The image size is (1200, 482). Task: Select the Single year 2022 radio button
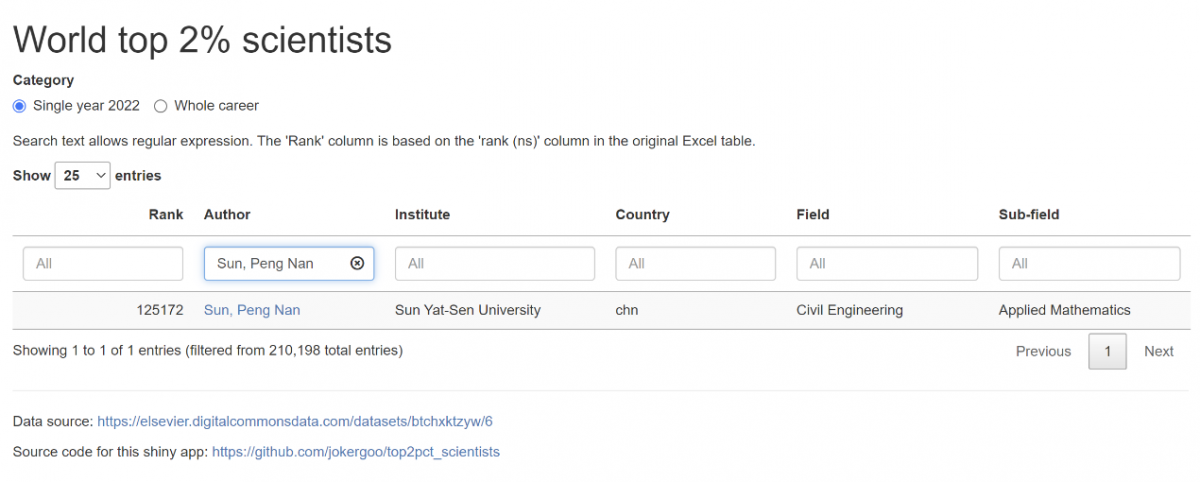pyautogui.click(x=20, y=106)
